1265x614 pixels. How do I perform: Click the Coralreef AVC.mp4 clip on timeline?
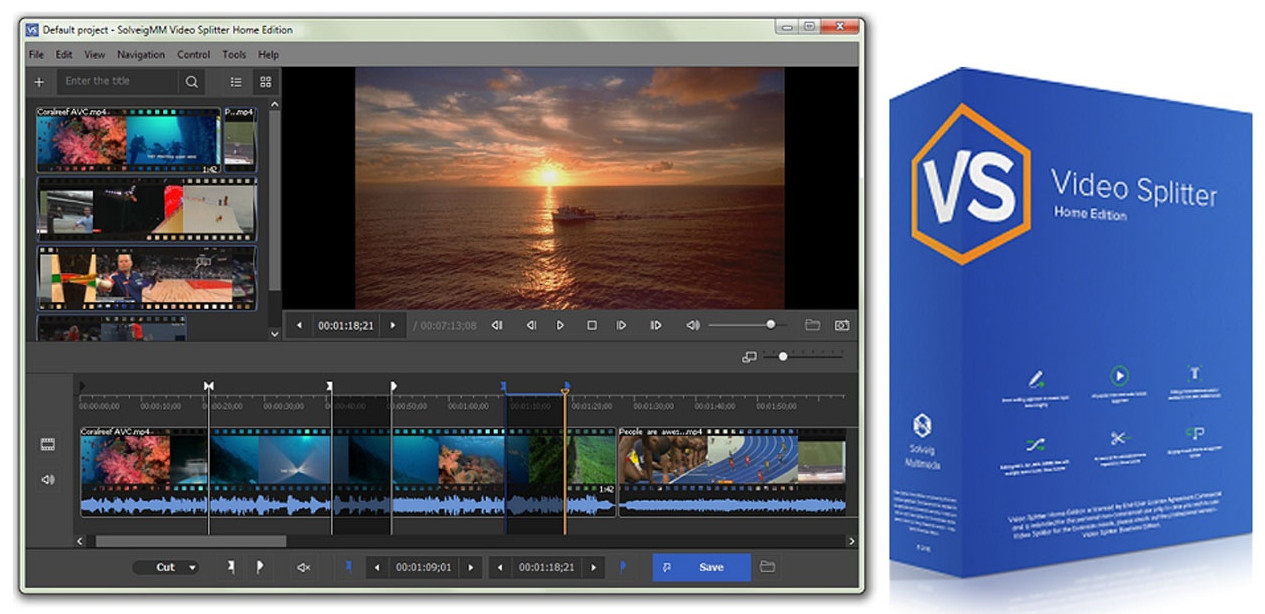tap(347, 472)
